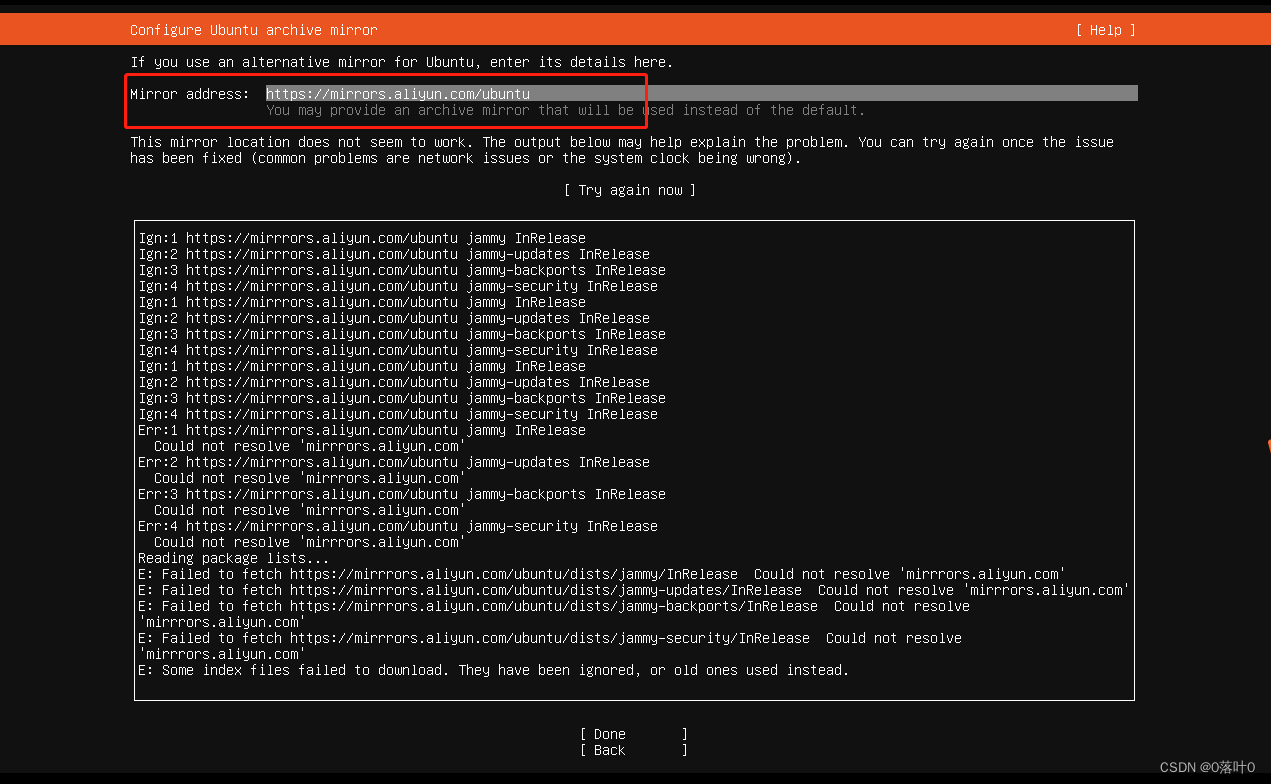1271x784 pixels.
Task: Click 'E: Failed to fetch' jammy-security/InRelease line
Action: (x=550, y=646)
